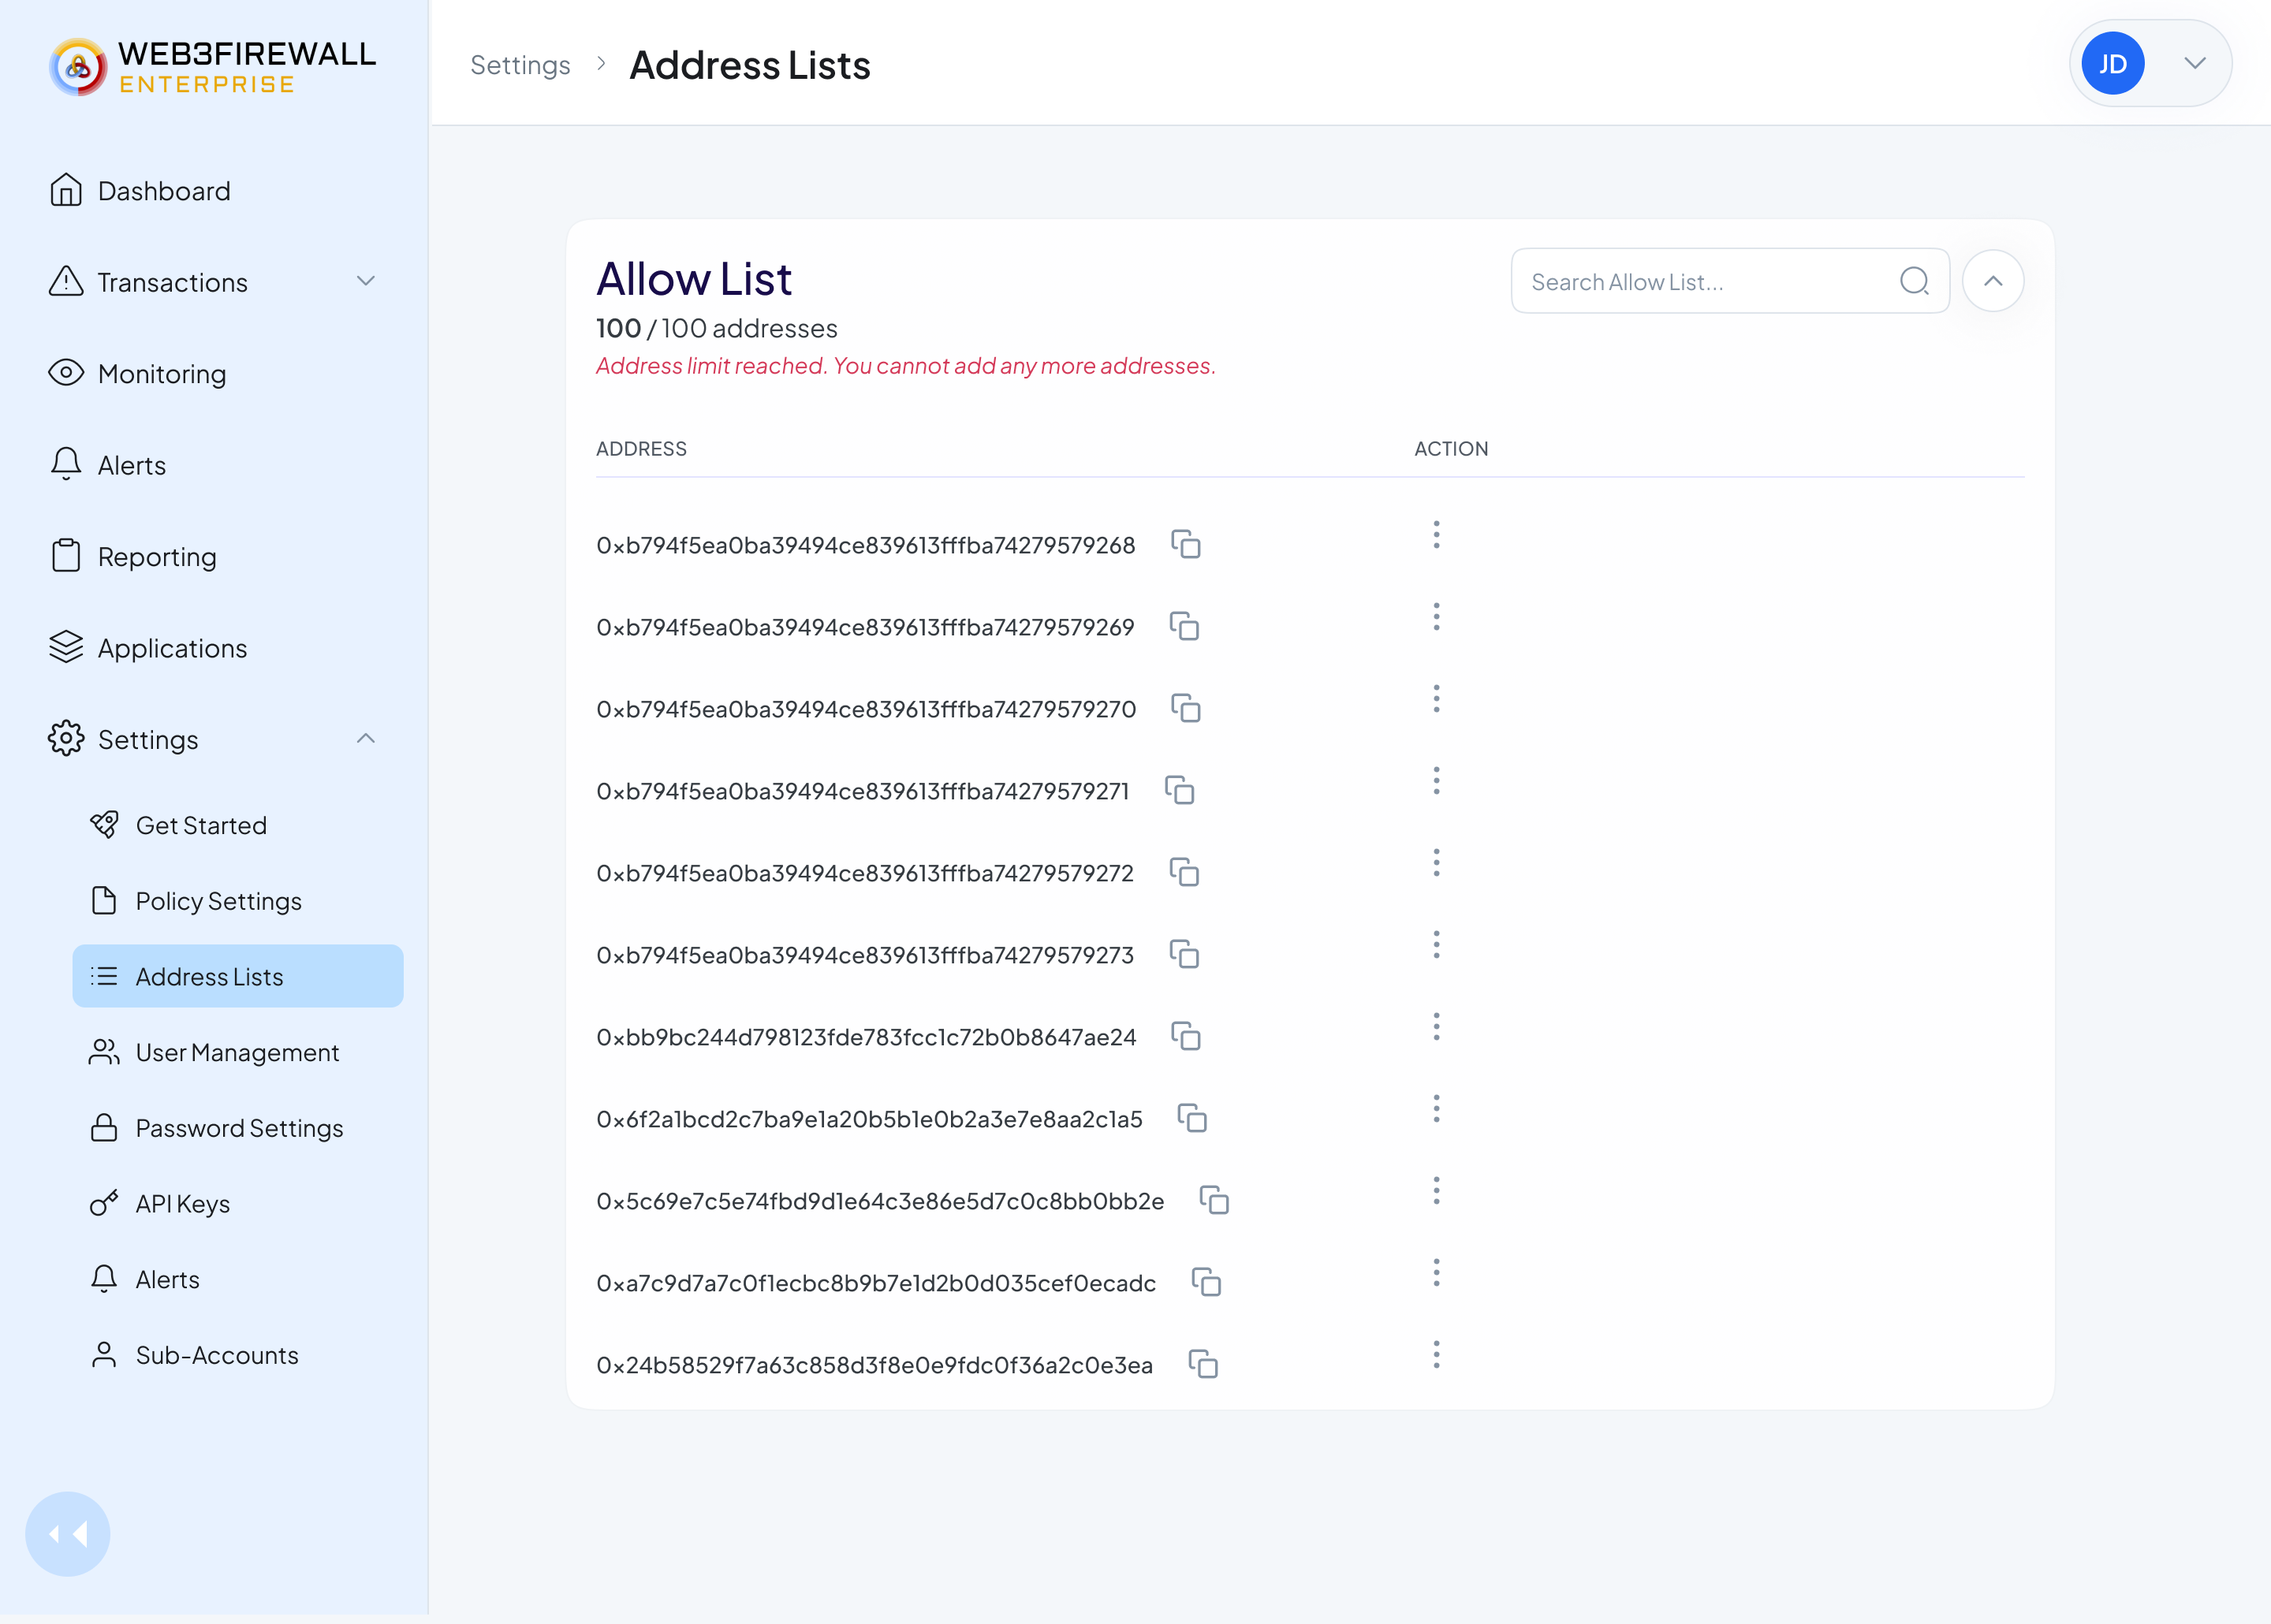The width and height of the screenshot is (2271, 1624).
Task: Open the user account dropdown arrow
Action: click(2194, 63)
